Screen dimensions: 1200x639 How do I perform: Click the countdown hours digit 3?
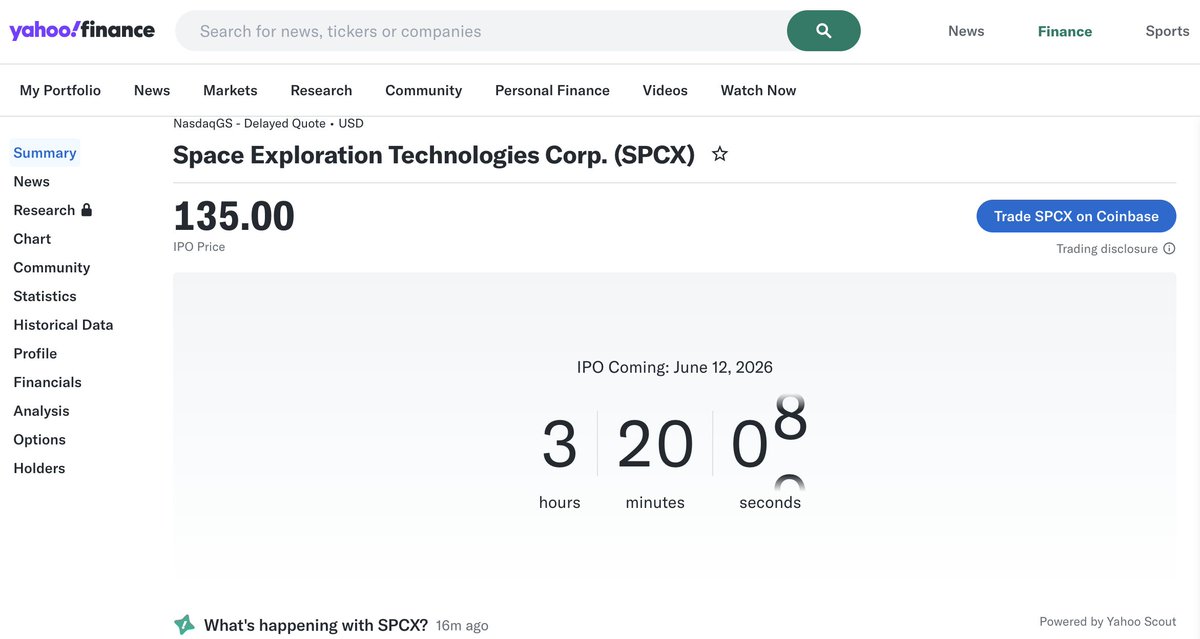click(x=559, y=445)
